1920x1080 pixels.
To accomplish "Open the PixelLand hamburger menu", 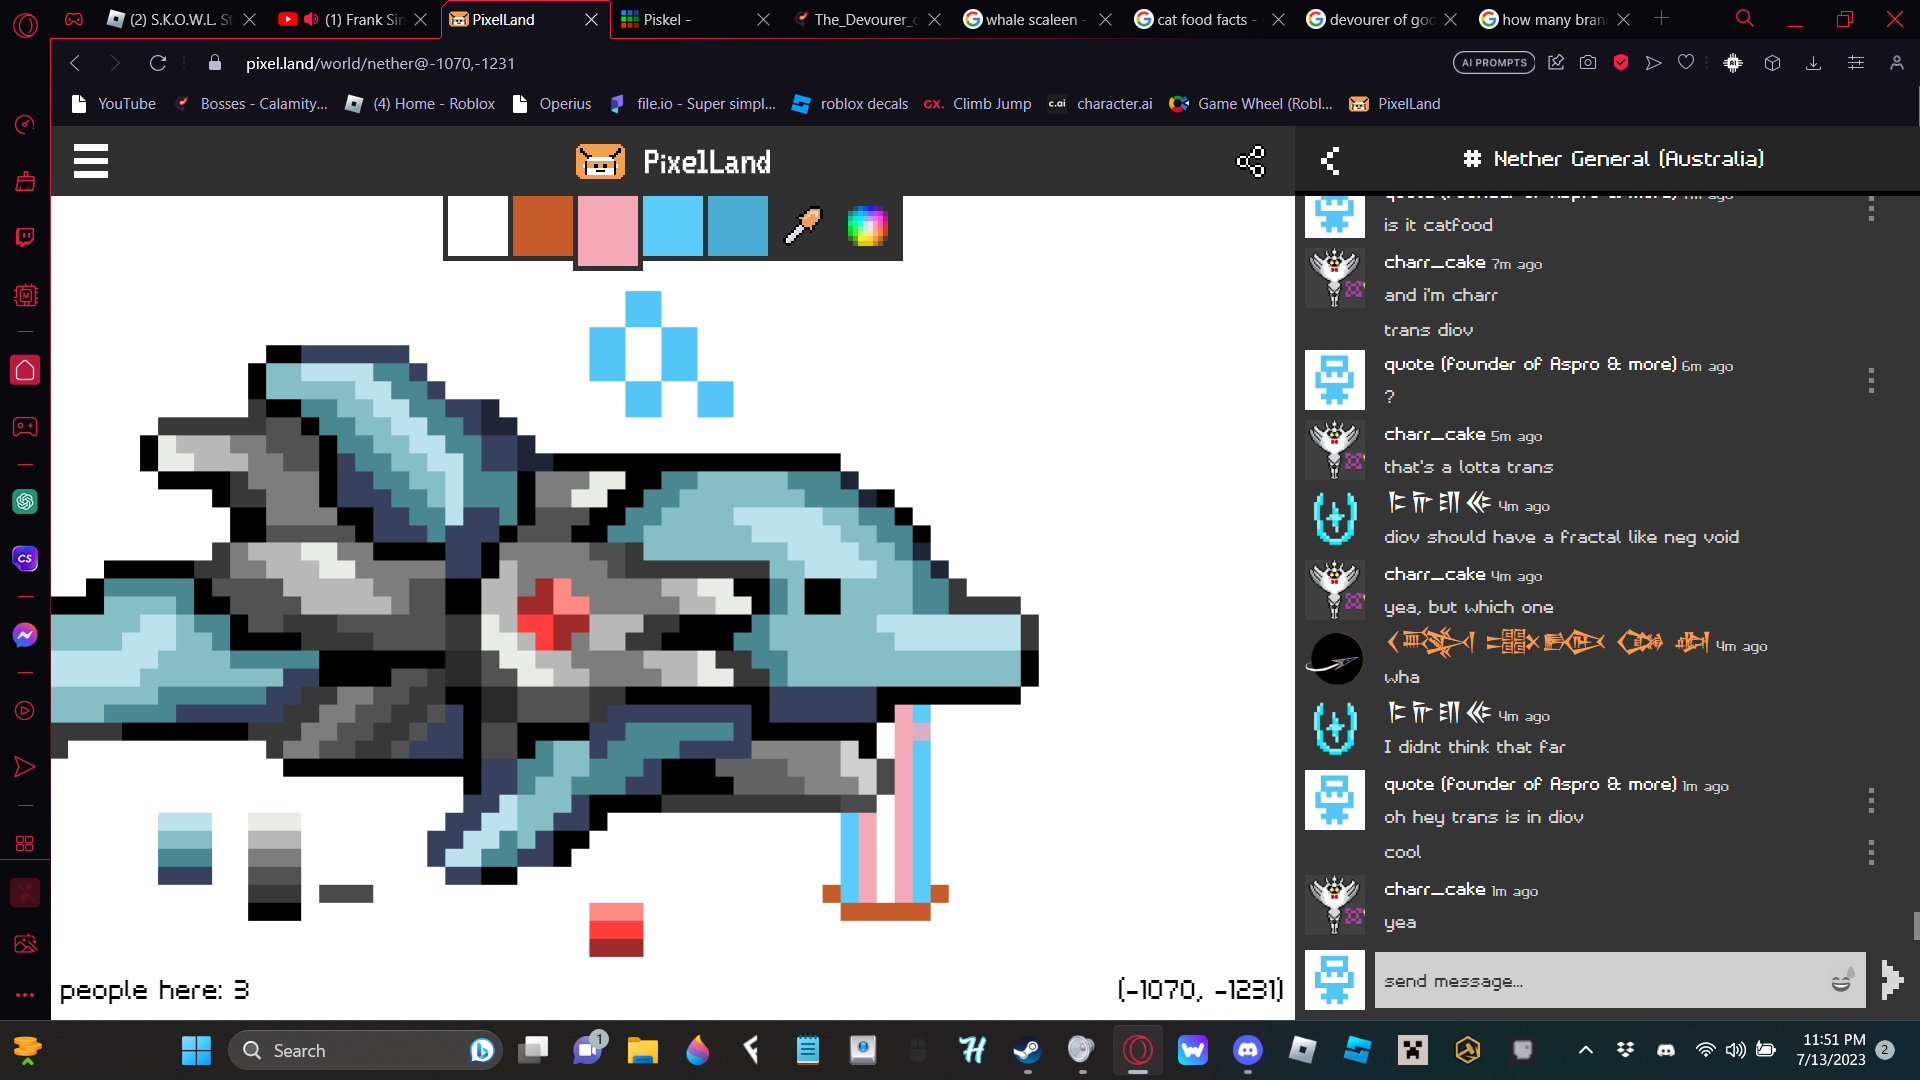I will (x=91, y=161).
